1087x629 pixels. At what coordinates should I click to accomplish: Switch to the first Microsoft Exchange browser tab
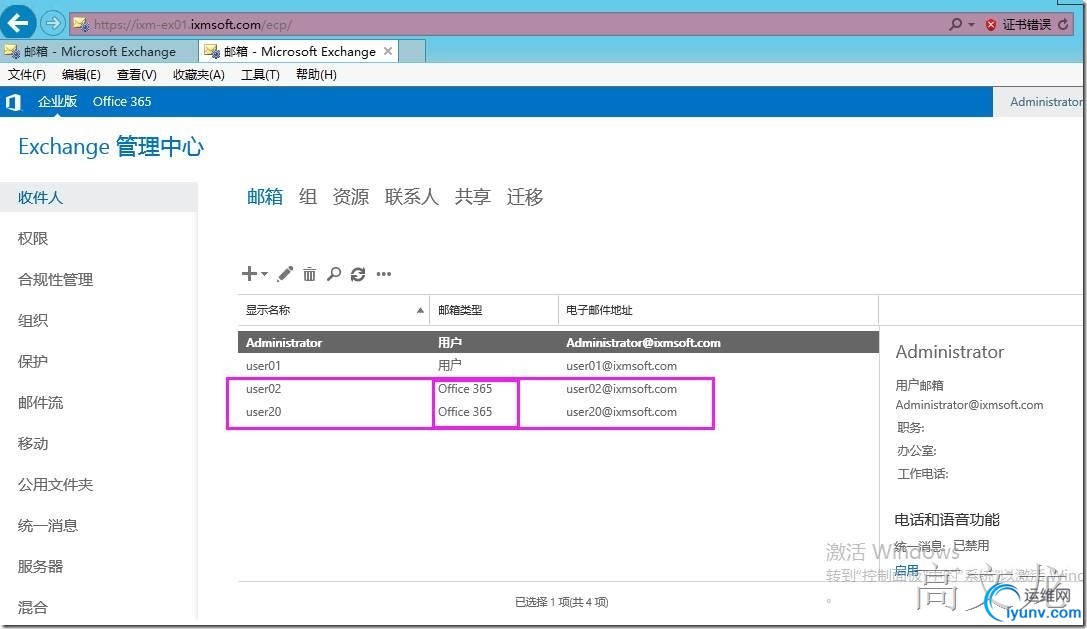[x=99, y=51]
